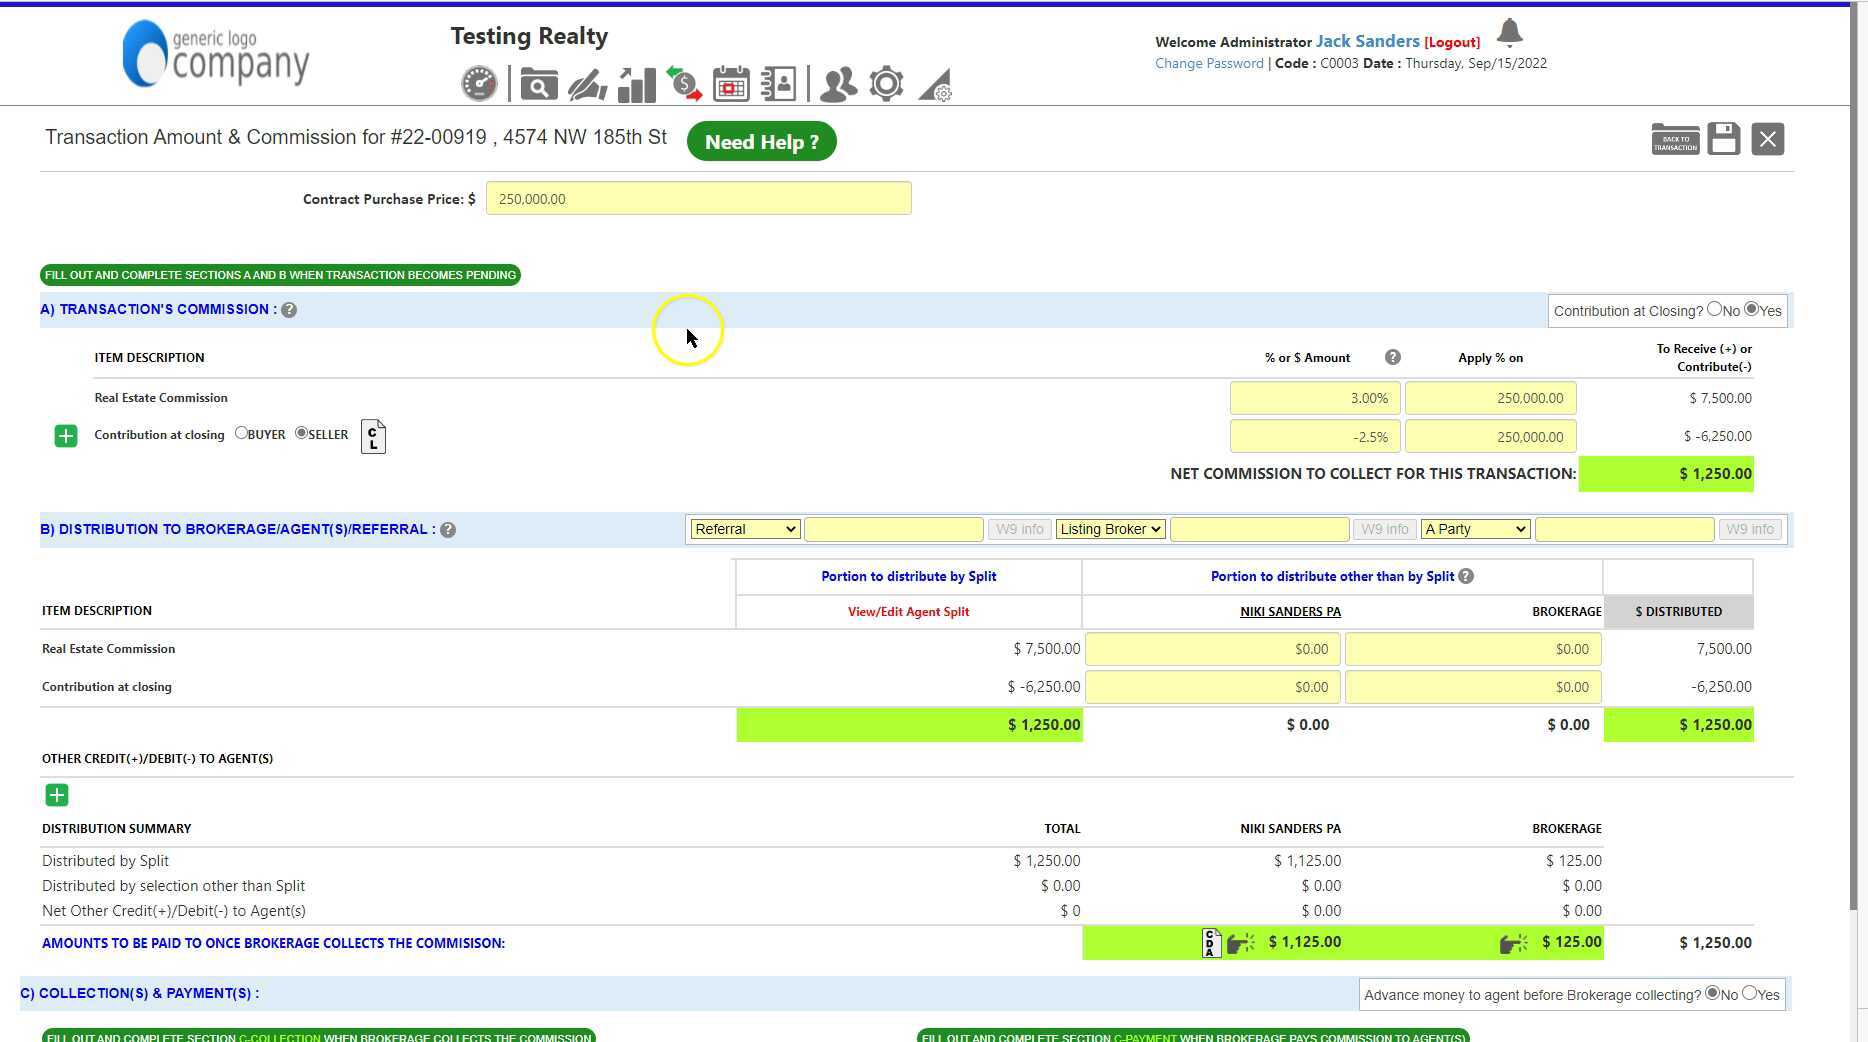This screenshot has width=1868, height=1042.
Task: Open the bar chart reports icon
Action: [636, 85]
